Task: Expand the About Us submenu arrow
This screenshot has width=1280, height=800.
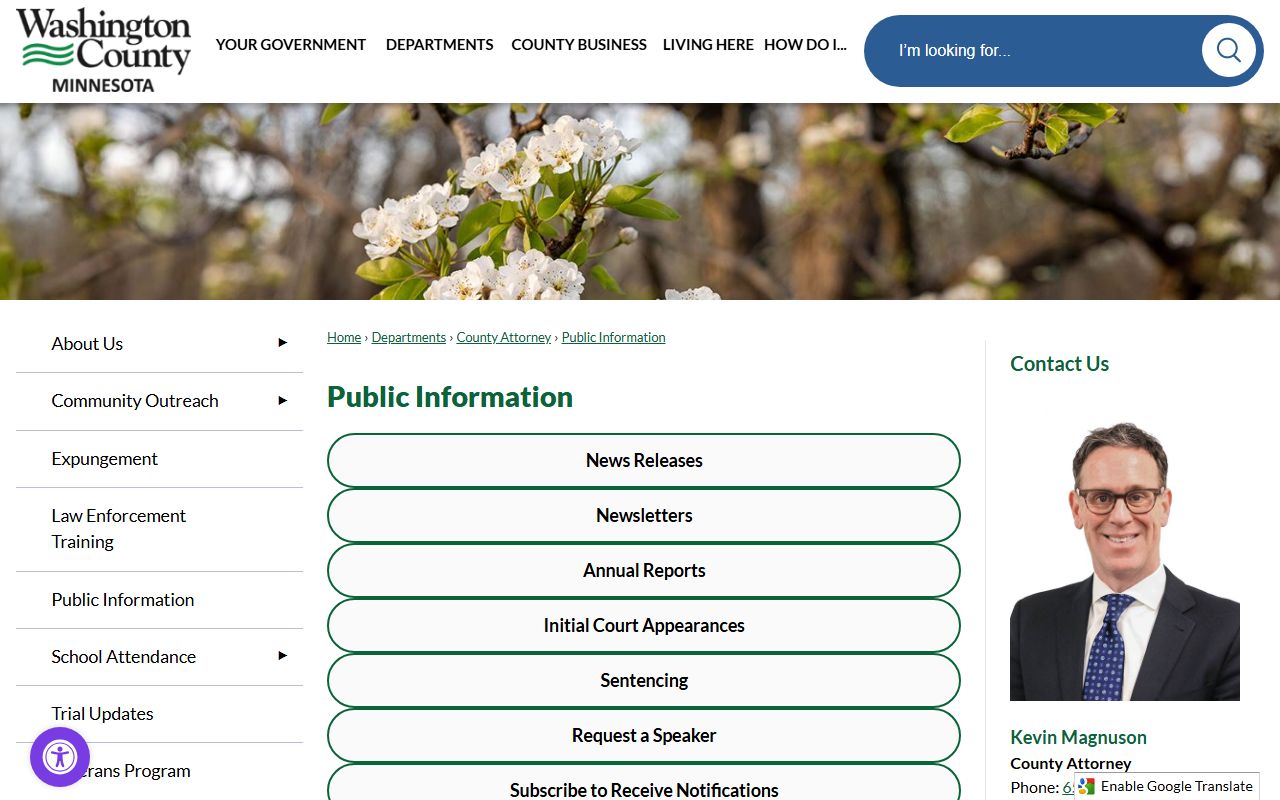Action: pos(282,343)
